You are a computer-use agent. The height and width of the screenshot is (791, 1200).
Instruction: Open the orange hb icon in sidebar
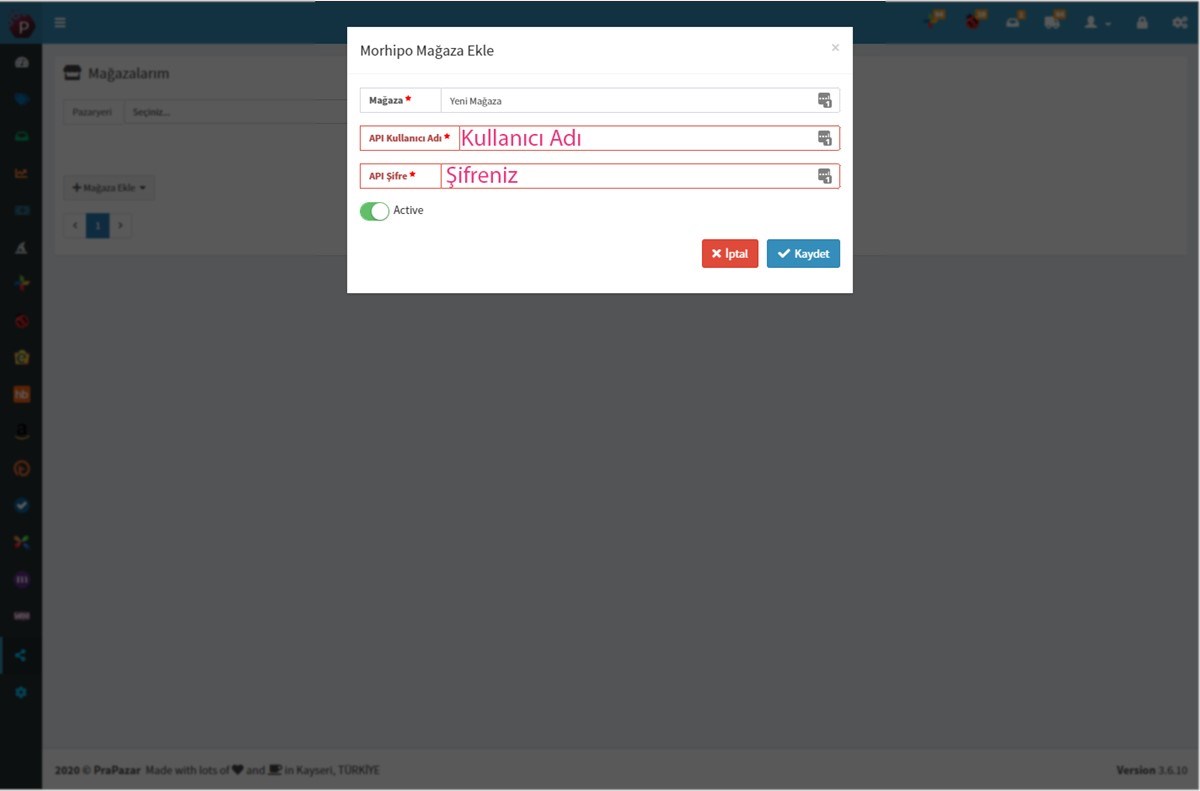pos(21,395)
